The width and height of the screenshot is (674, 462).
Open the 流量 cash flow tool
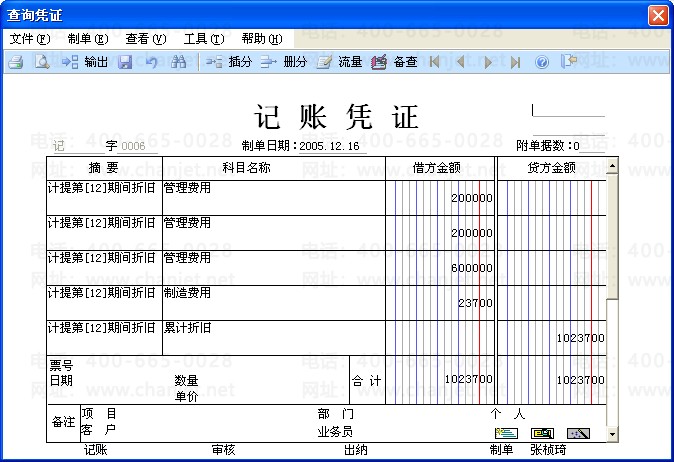[x=339, y=62]
